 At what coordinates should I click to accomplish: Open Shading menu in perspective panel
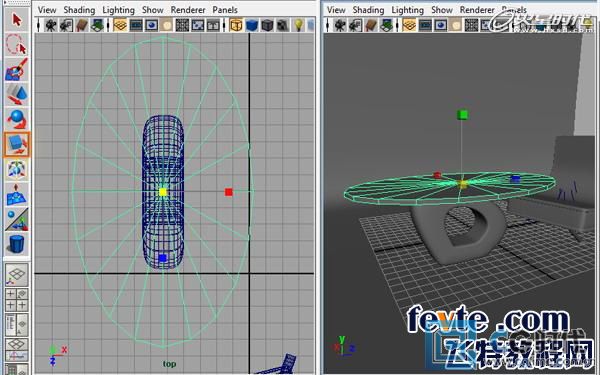(368, 10)
